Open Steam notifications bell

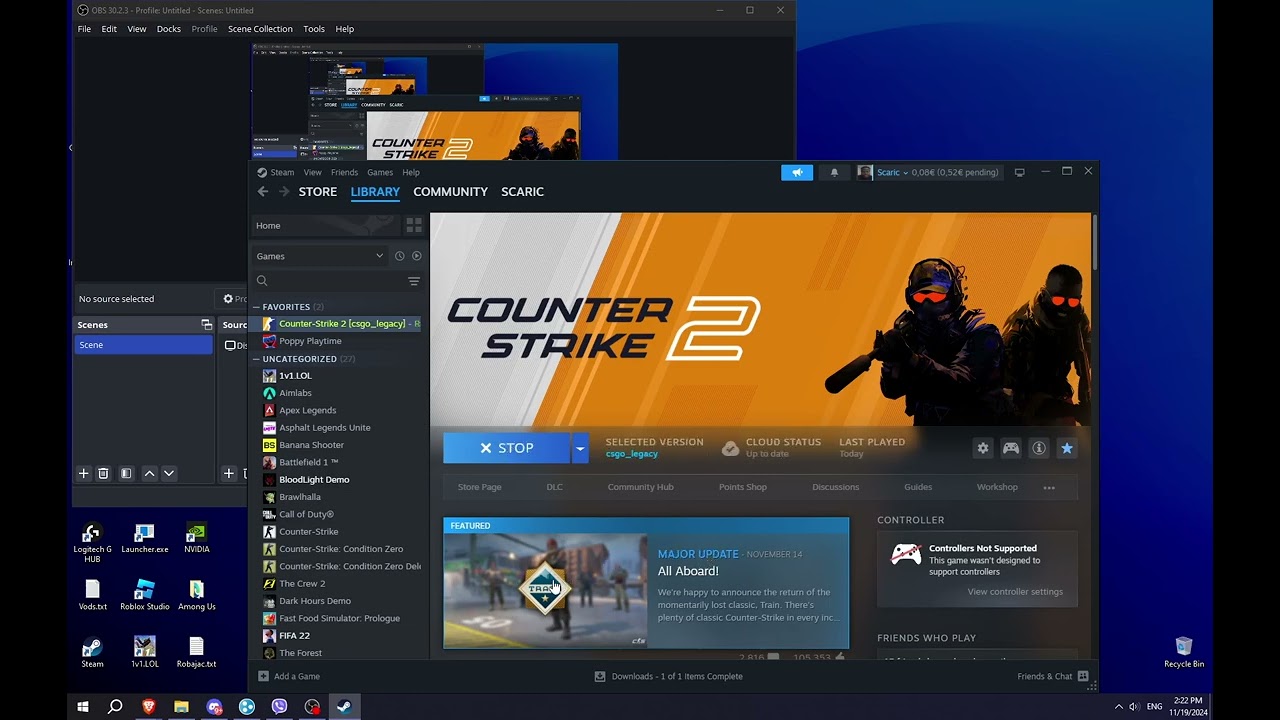tap(835, 172)
